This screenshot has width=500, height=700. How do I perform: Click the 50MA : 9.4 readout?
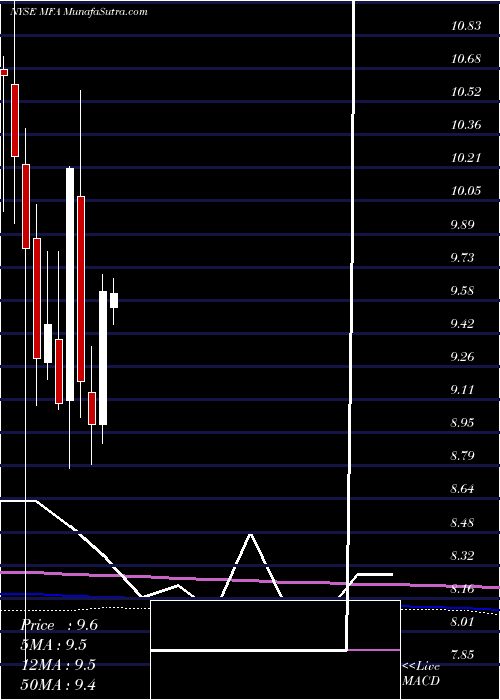(x=58, y=684)
